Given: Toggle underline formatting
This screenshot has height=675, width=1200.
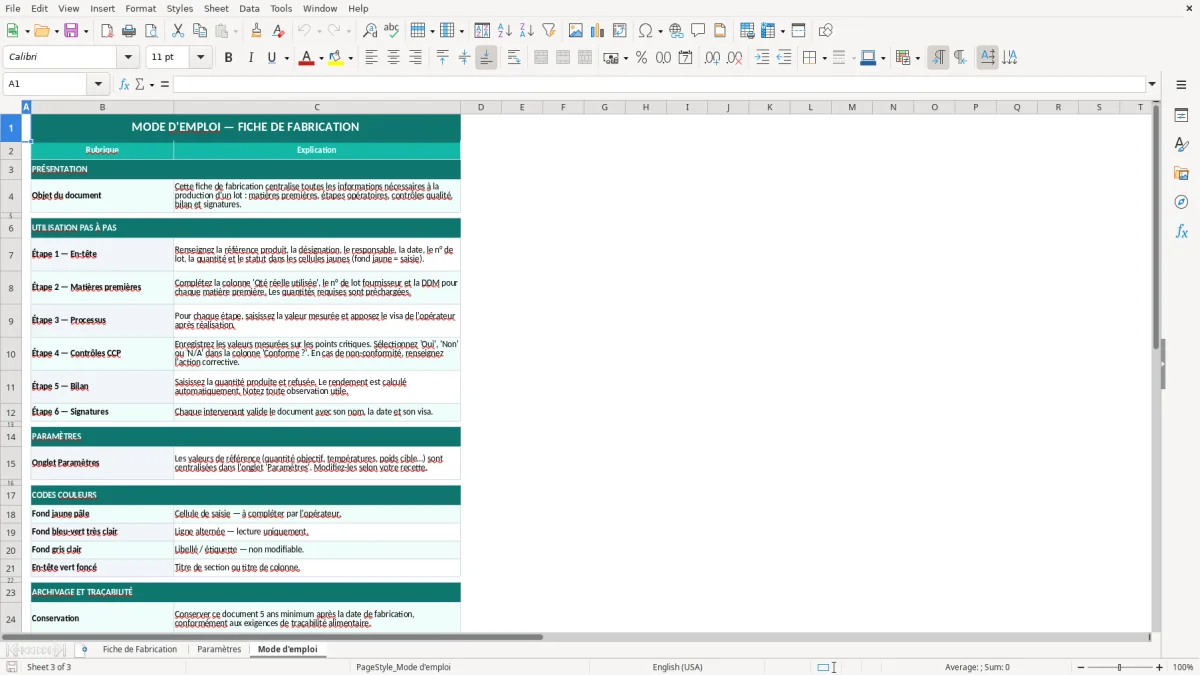Looking at the screenshot, I should (x=271, y=58).
